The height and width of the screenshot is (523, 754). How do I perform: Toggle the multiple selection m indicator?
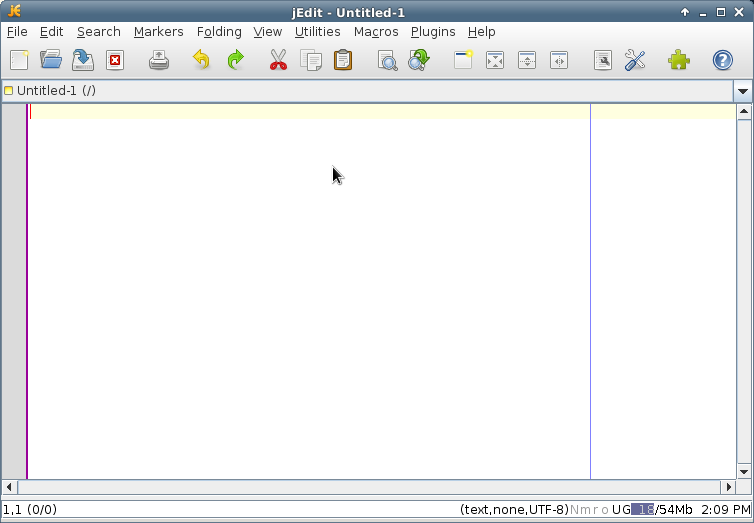(585, 510)
